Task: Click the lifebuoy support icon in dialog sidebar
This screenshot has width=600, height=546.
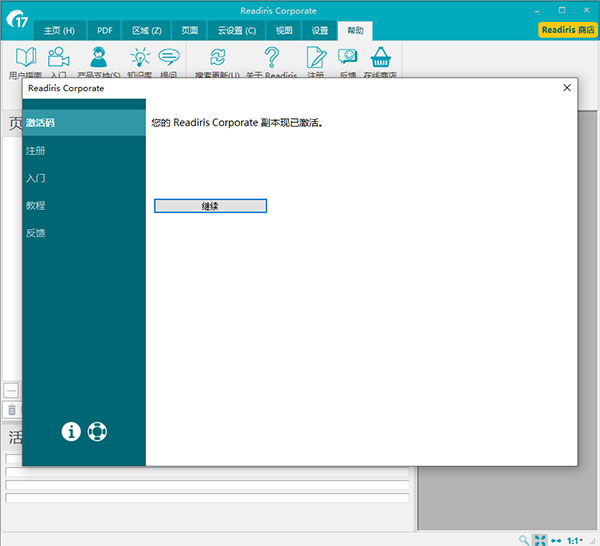Action: [x=97, y=432]
